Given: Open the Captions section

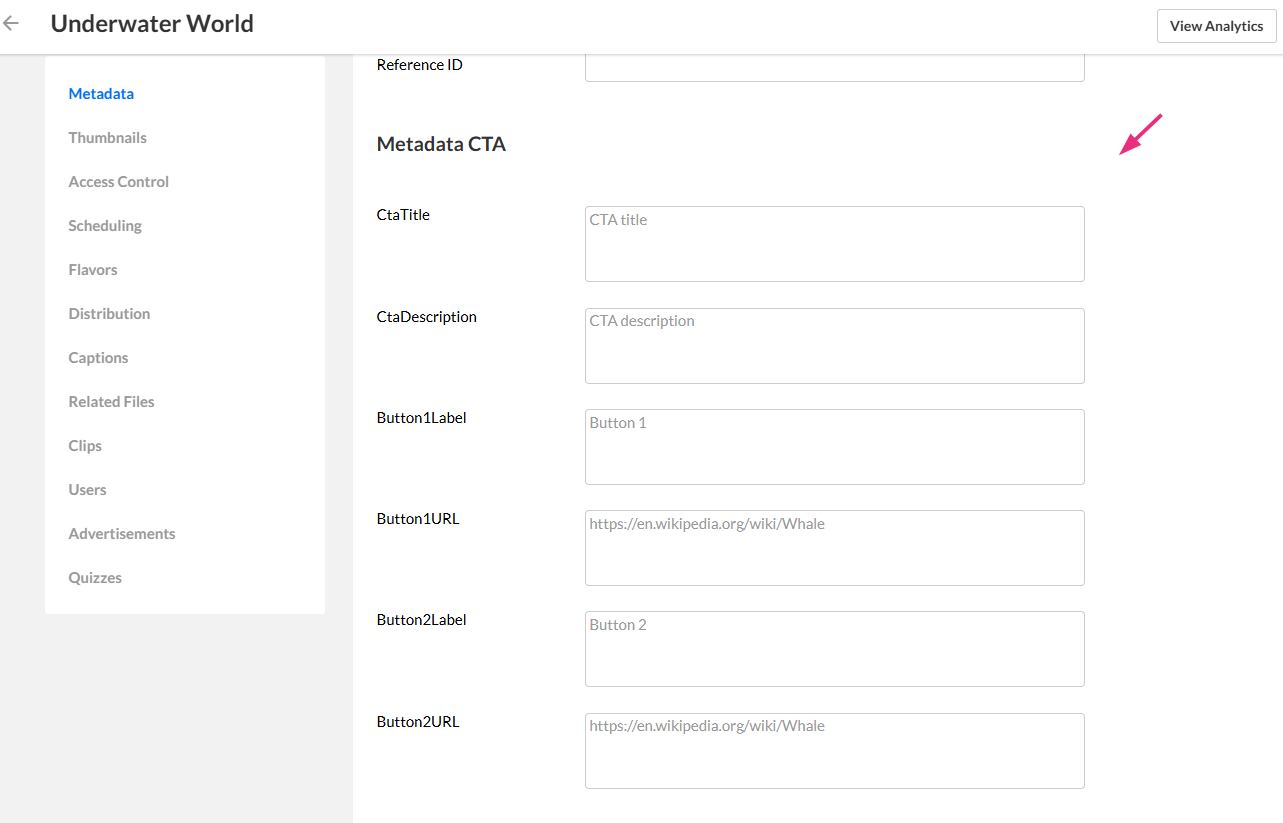Looking at the screenshot, I should [x=98, y=358].
